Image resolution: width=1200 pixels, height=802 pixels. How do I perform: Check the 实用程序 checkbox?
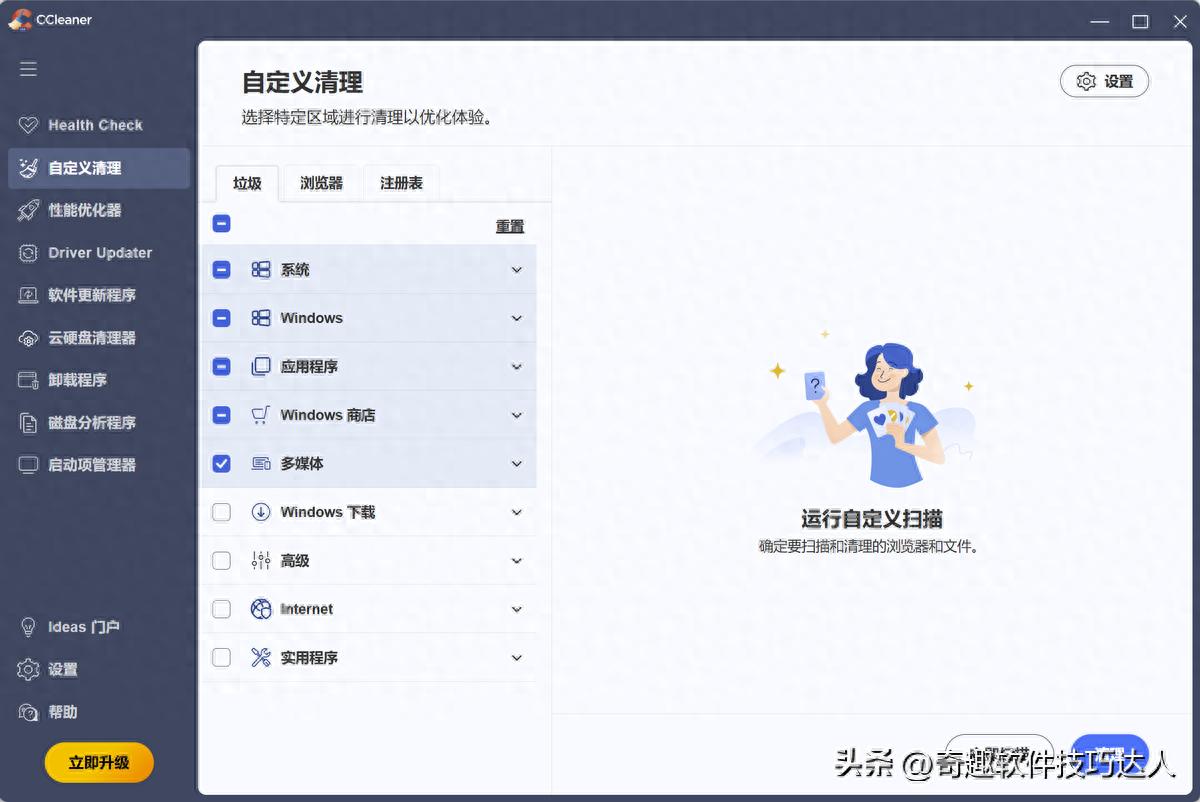tap(221, 657)
